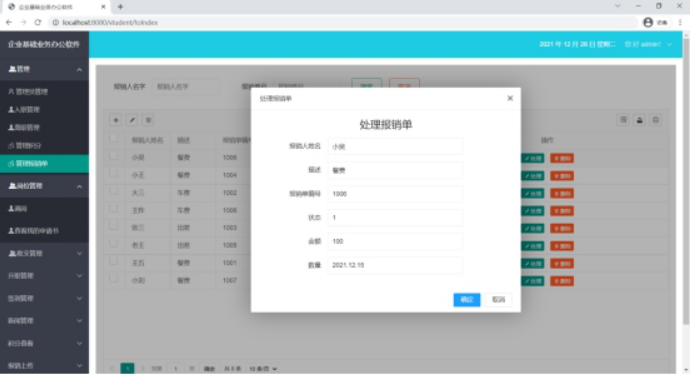Click the green 处理 button for row 1004
This screenshot has width=692, height=374.
click(x=533, y=176)
